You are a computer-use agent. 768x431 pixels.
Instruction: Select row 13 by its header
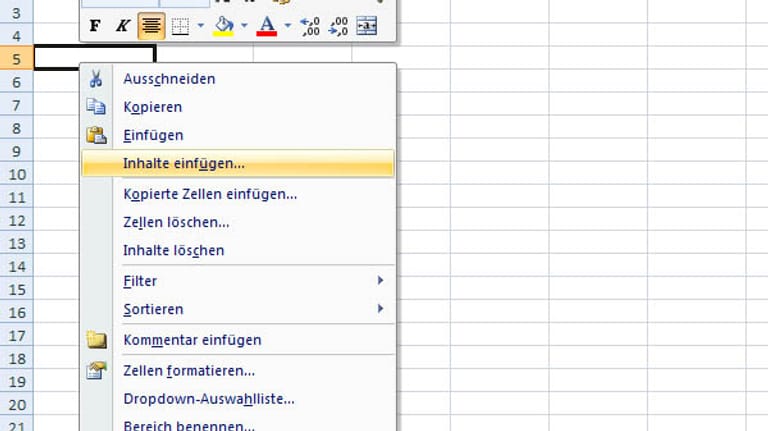(x=17, y=242)
